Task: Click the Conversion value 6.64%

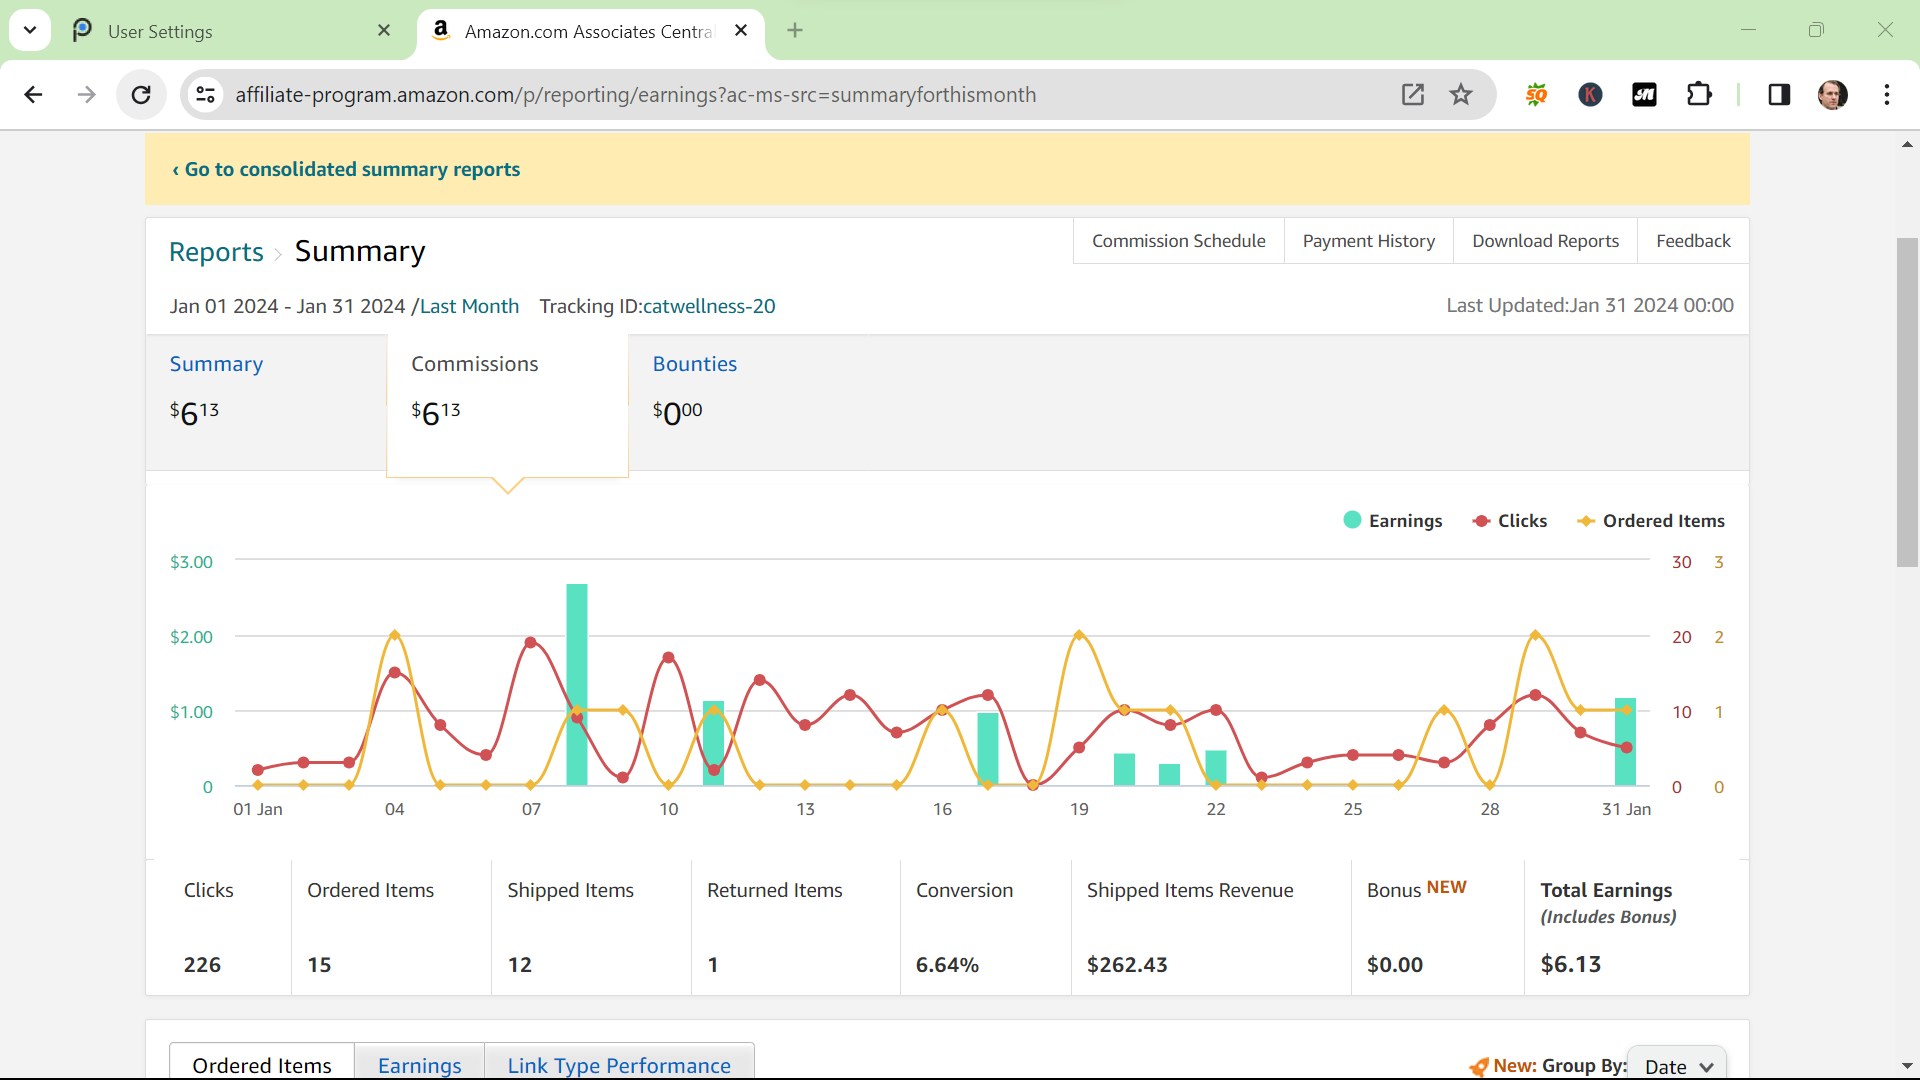Action: click(947, 965)
